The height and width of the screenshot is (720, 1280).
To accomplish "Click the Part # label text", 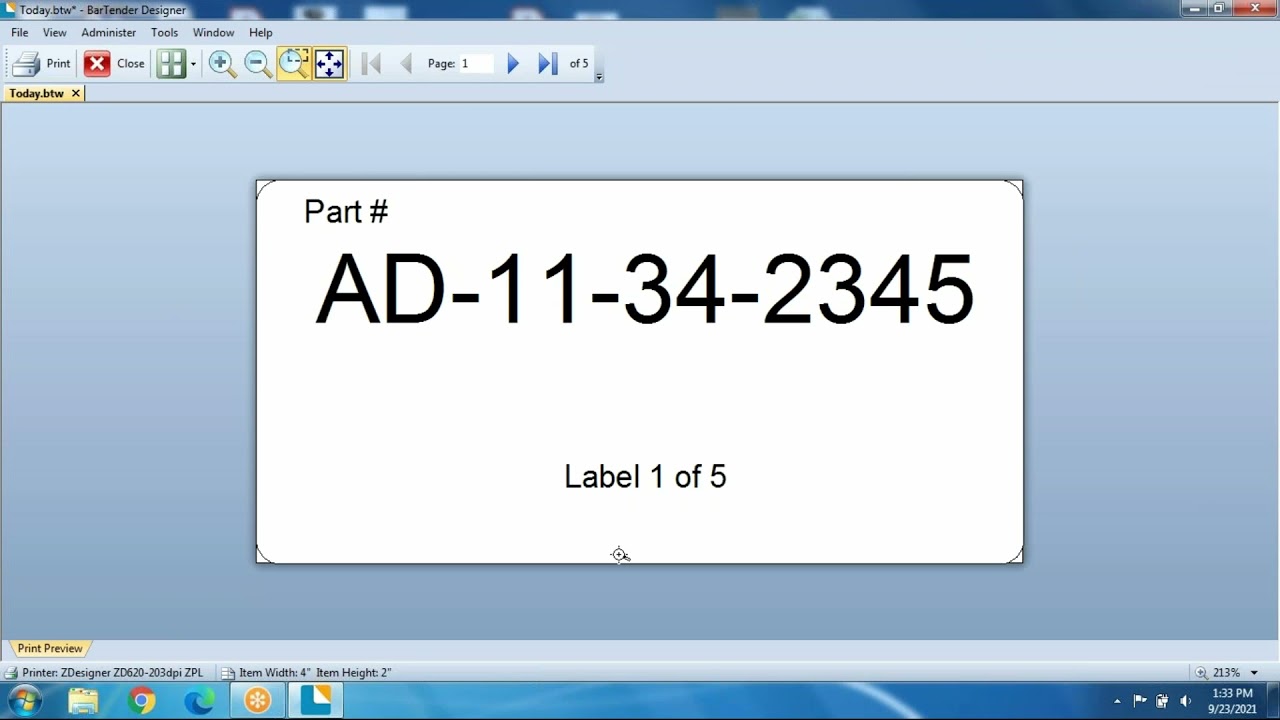I will coord(346,211).
